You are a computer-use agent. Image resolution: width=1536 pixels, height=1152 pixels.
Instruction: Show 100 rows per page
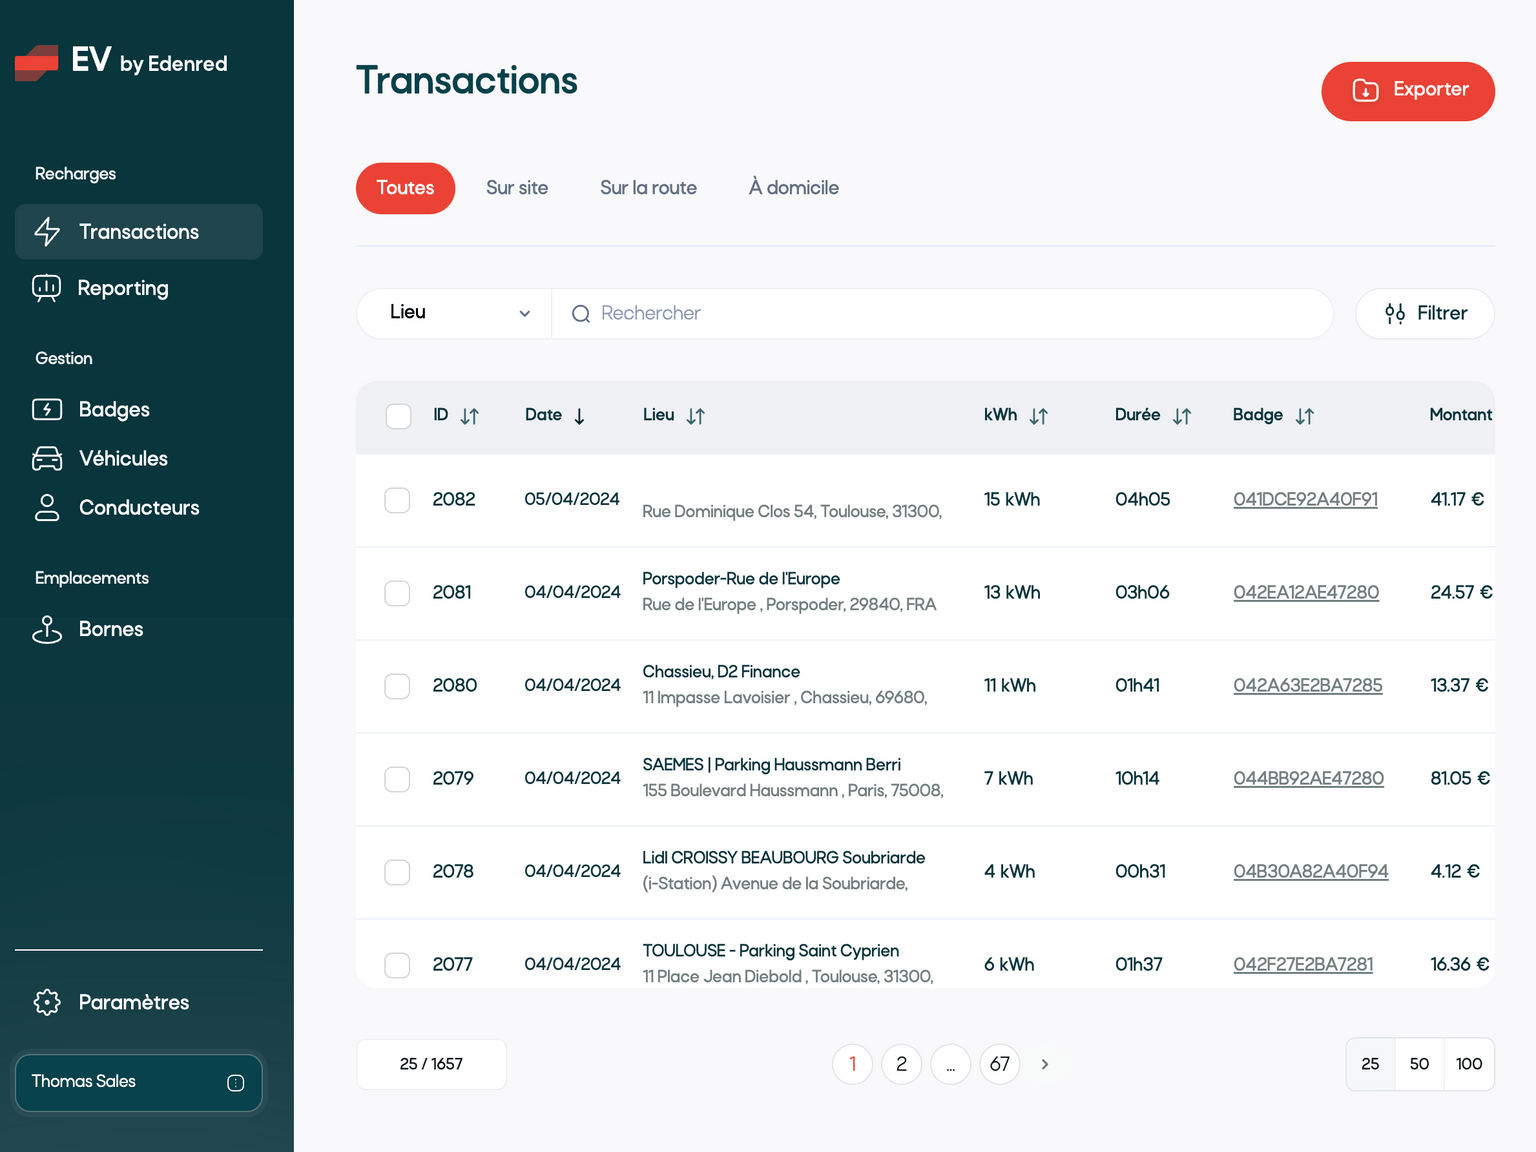tap(1469, 1064)
